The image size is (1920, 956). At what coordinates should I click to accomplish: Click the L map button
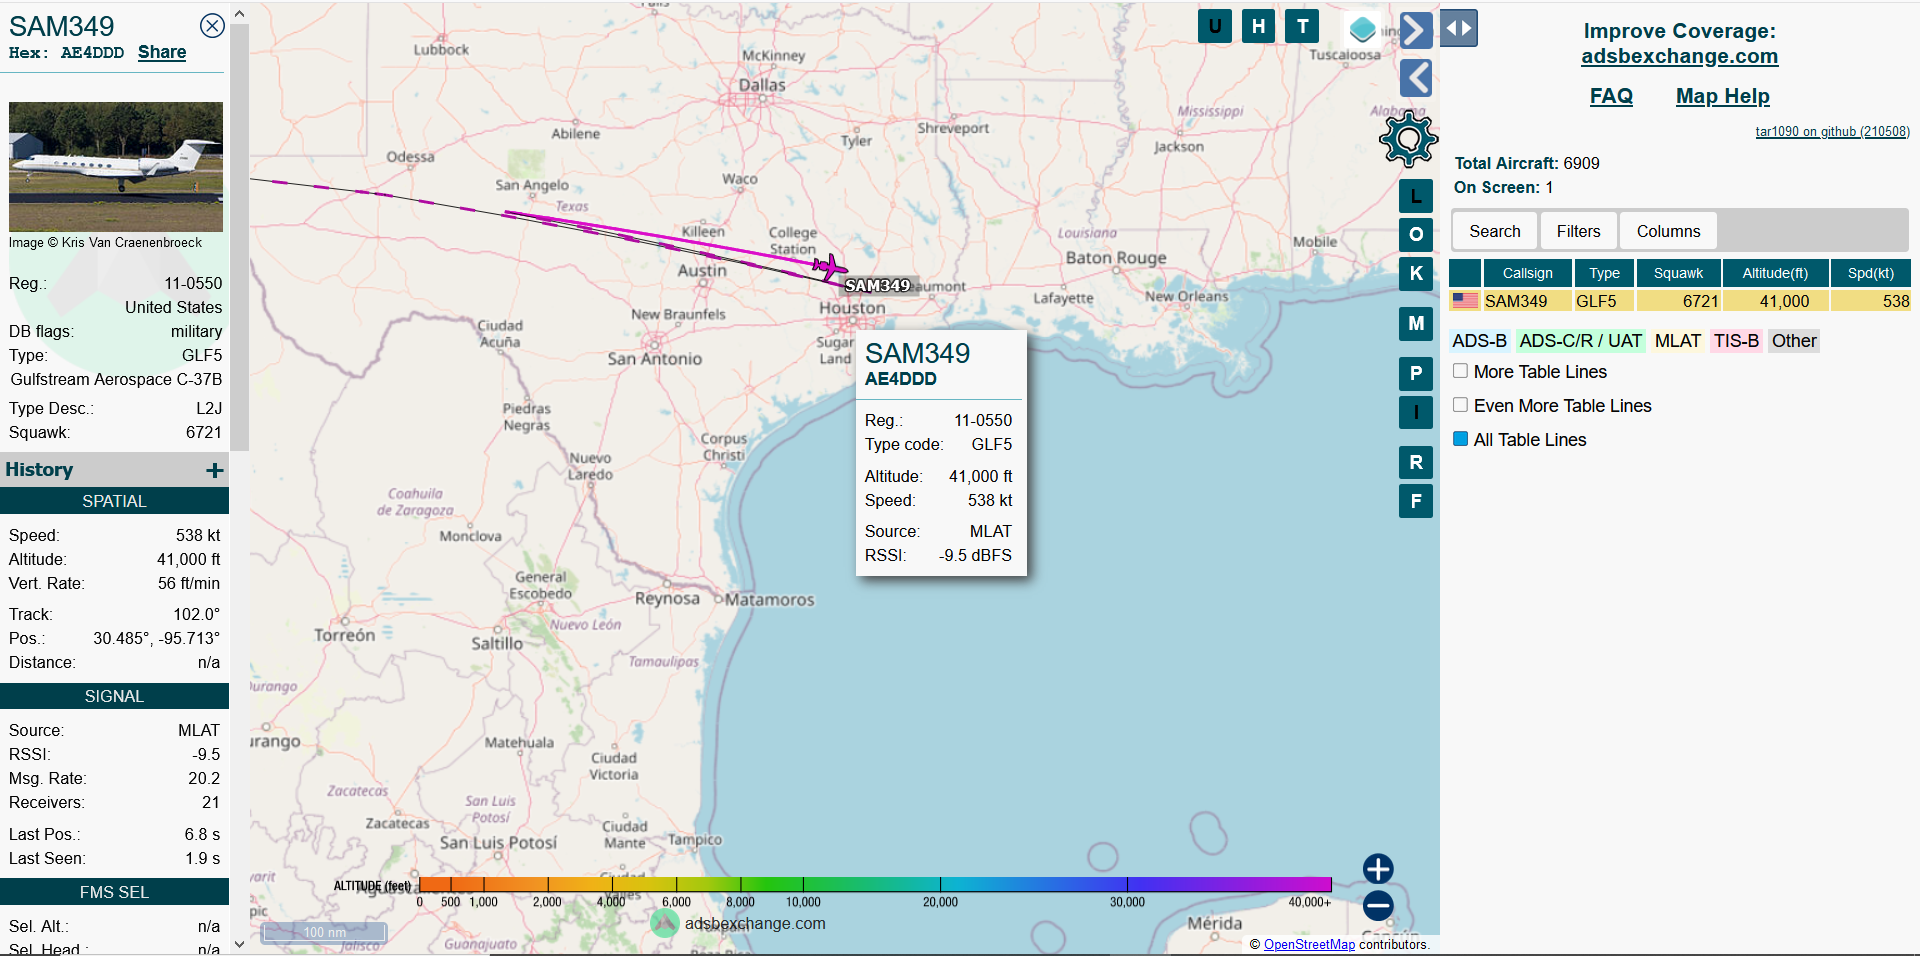click(x=1416, y=196)
